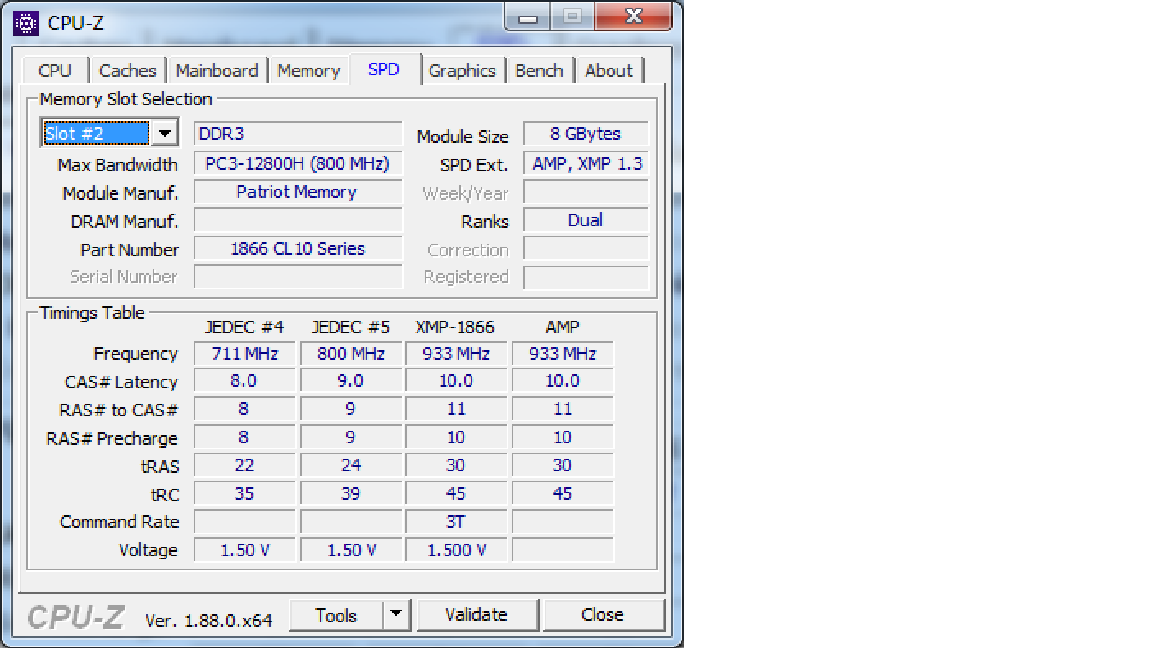
Task: Click the '22' tRAS cell
Action: [x=245, y=465]
